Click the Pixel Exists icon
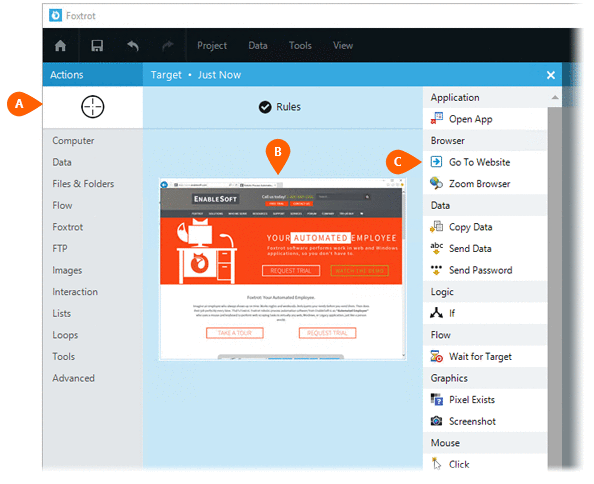 coord(436,400)
